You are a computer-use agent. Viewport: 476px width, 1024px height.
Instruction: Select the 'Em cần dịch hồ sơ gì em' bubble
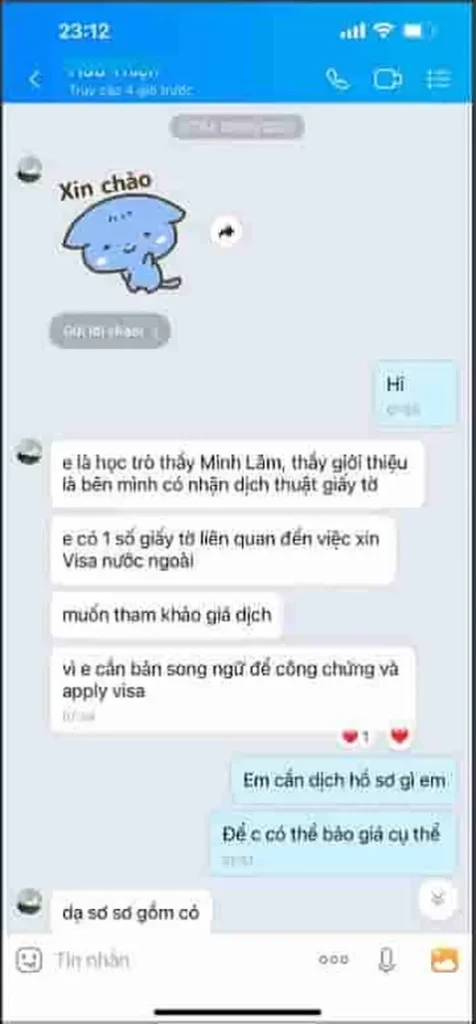[x=344, y=780]
